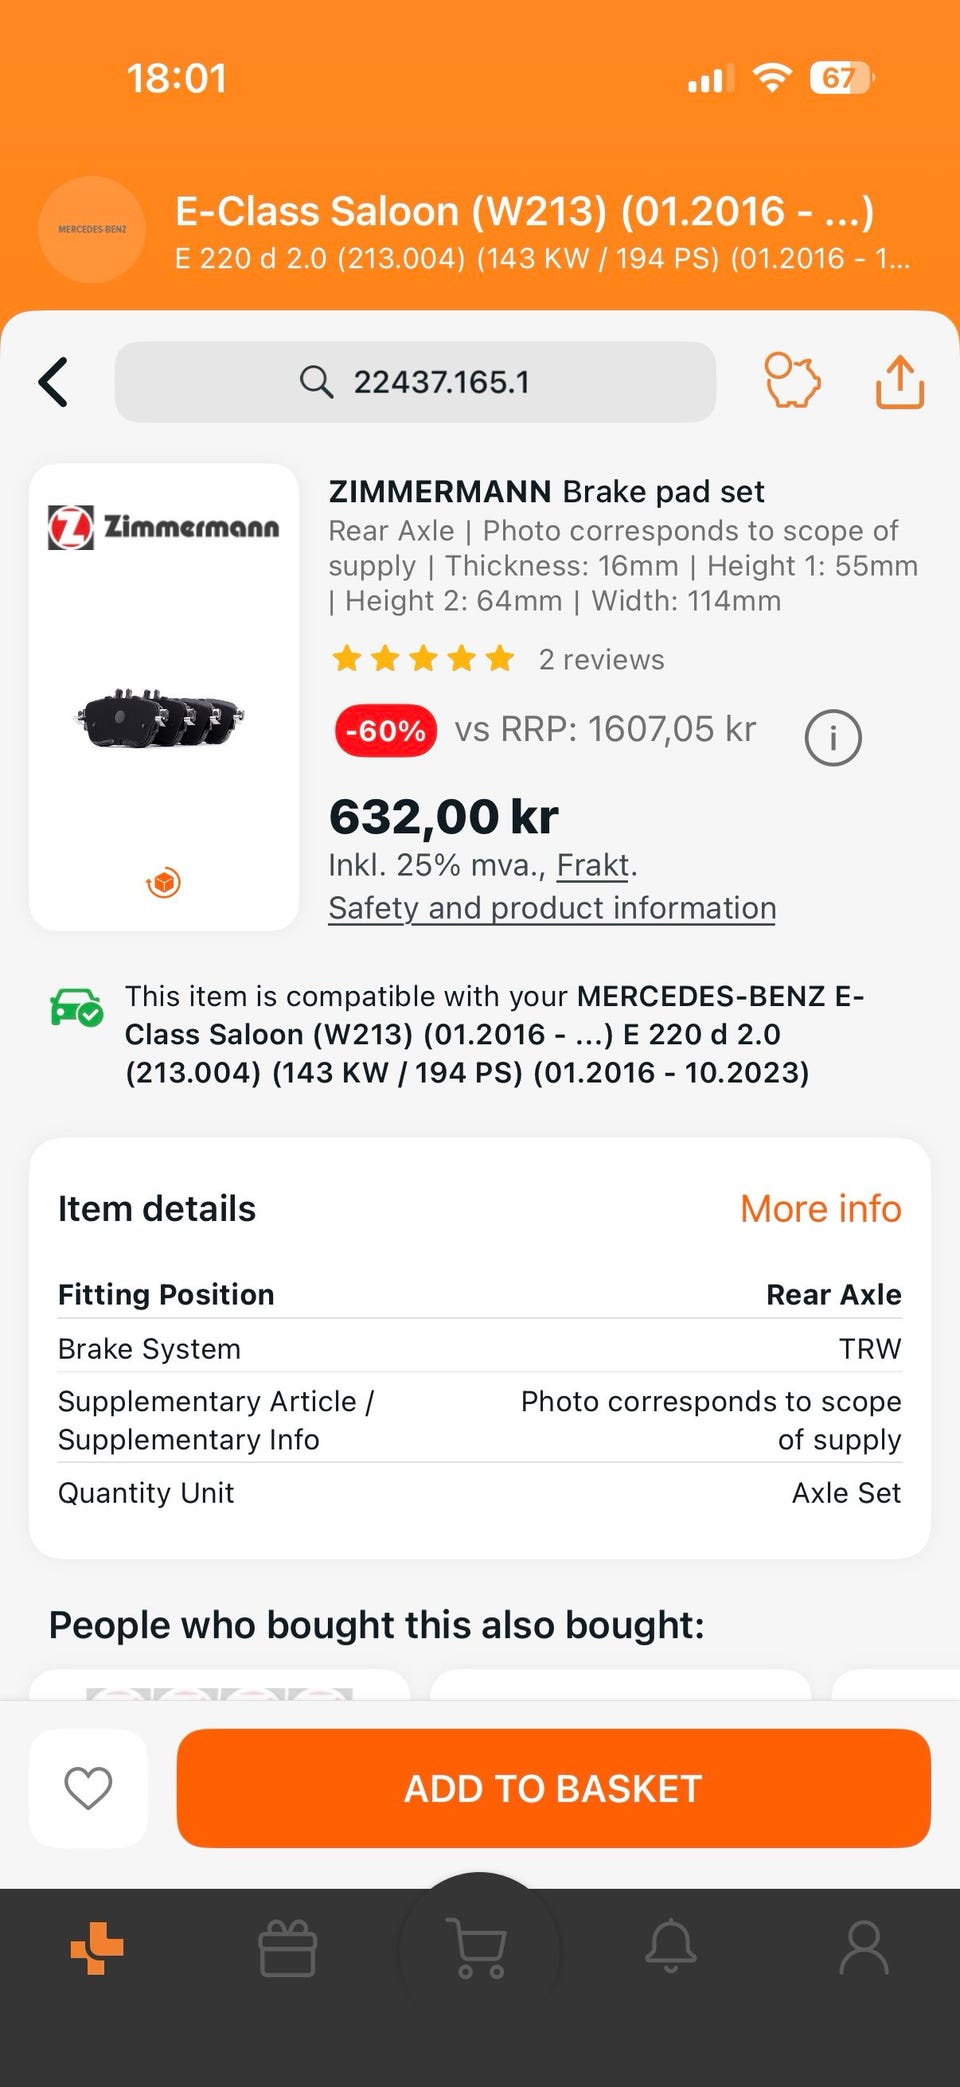Tap the Frakt shipping link
This screenshot has width=960, height=2087.
point(593,865)
